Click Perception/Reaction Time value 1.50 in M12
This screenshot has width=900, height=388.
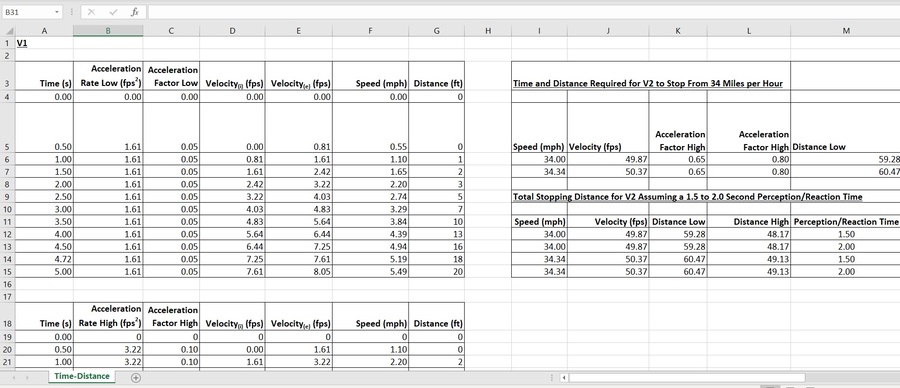coord(845,234)
